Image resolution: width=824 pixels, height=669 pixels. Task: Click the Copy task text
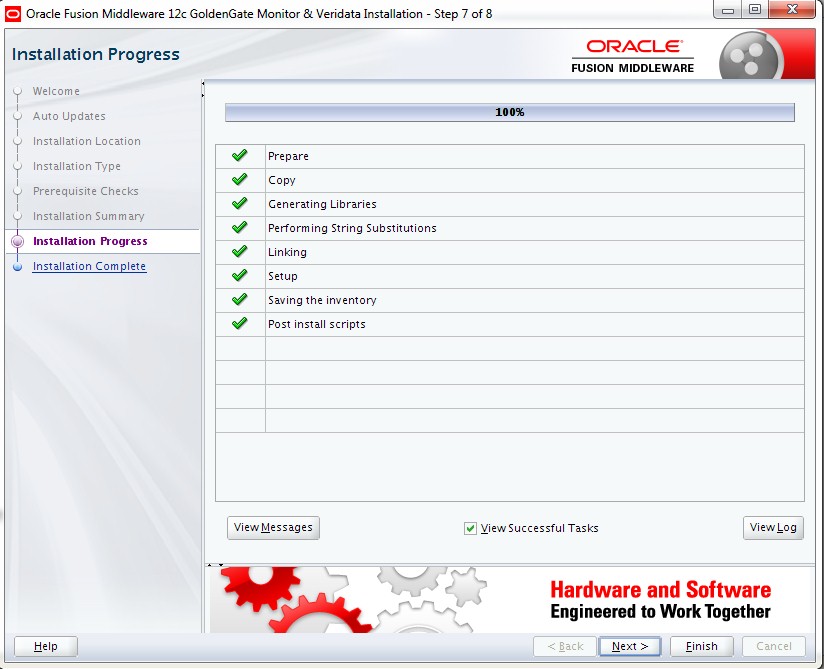click(x=282, y=180)
